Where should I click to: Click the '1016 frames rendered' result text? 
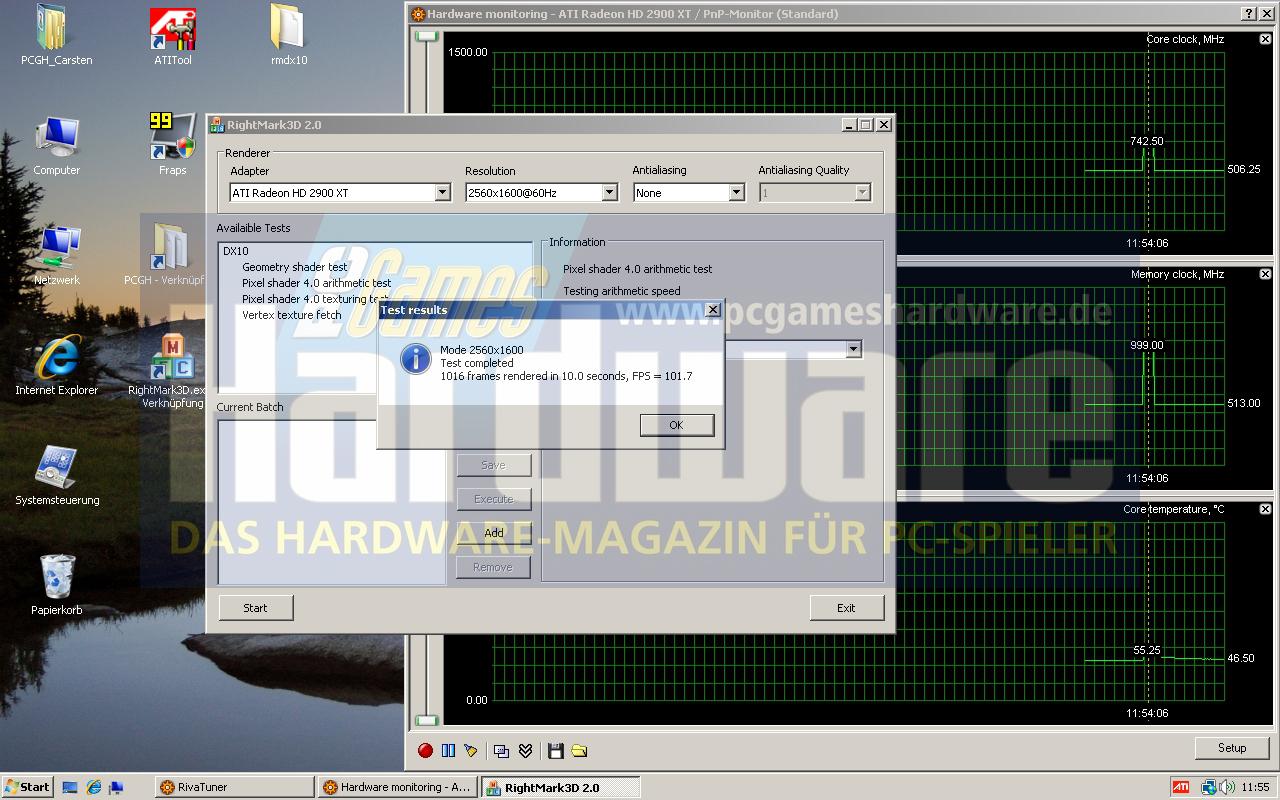566,376
